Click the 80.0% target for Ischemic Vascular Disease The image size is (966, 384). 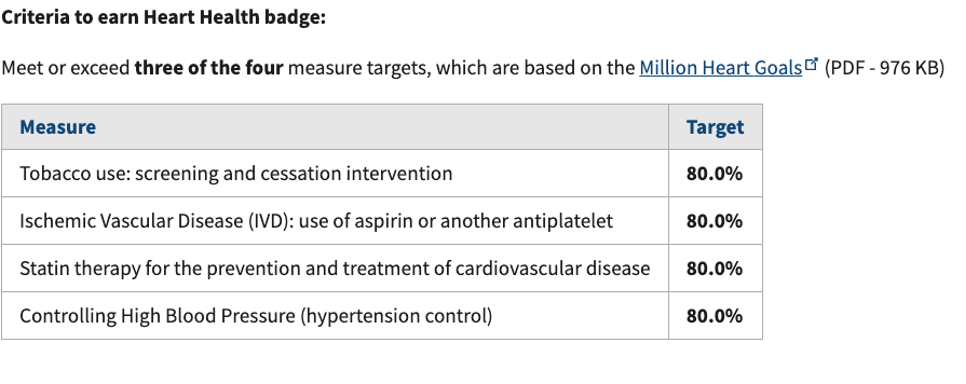(x=715, y=221)
